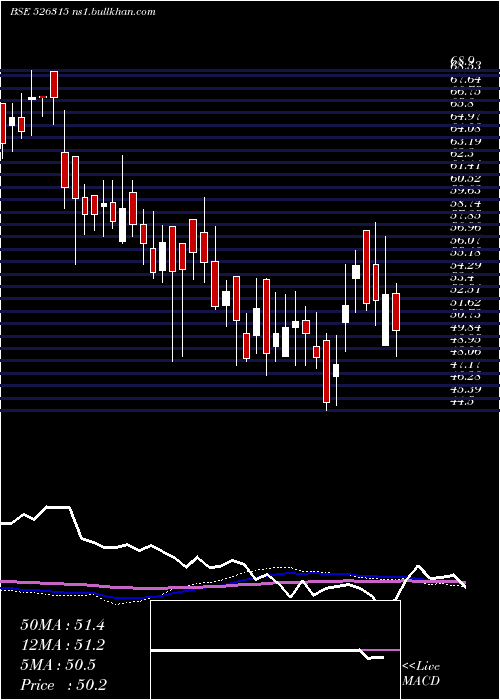Click the 60.52 price axis label
The height and width of the screenshot is (700, 500).
[x=466, y=179]
